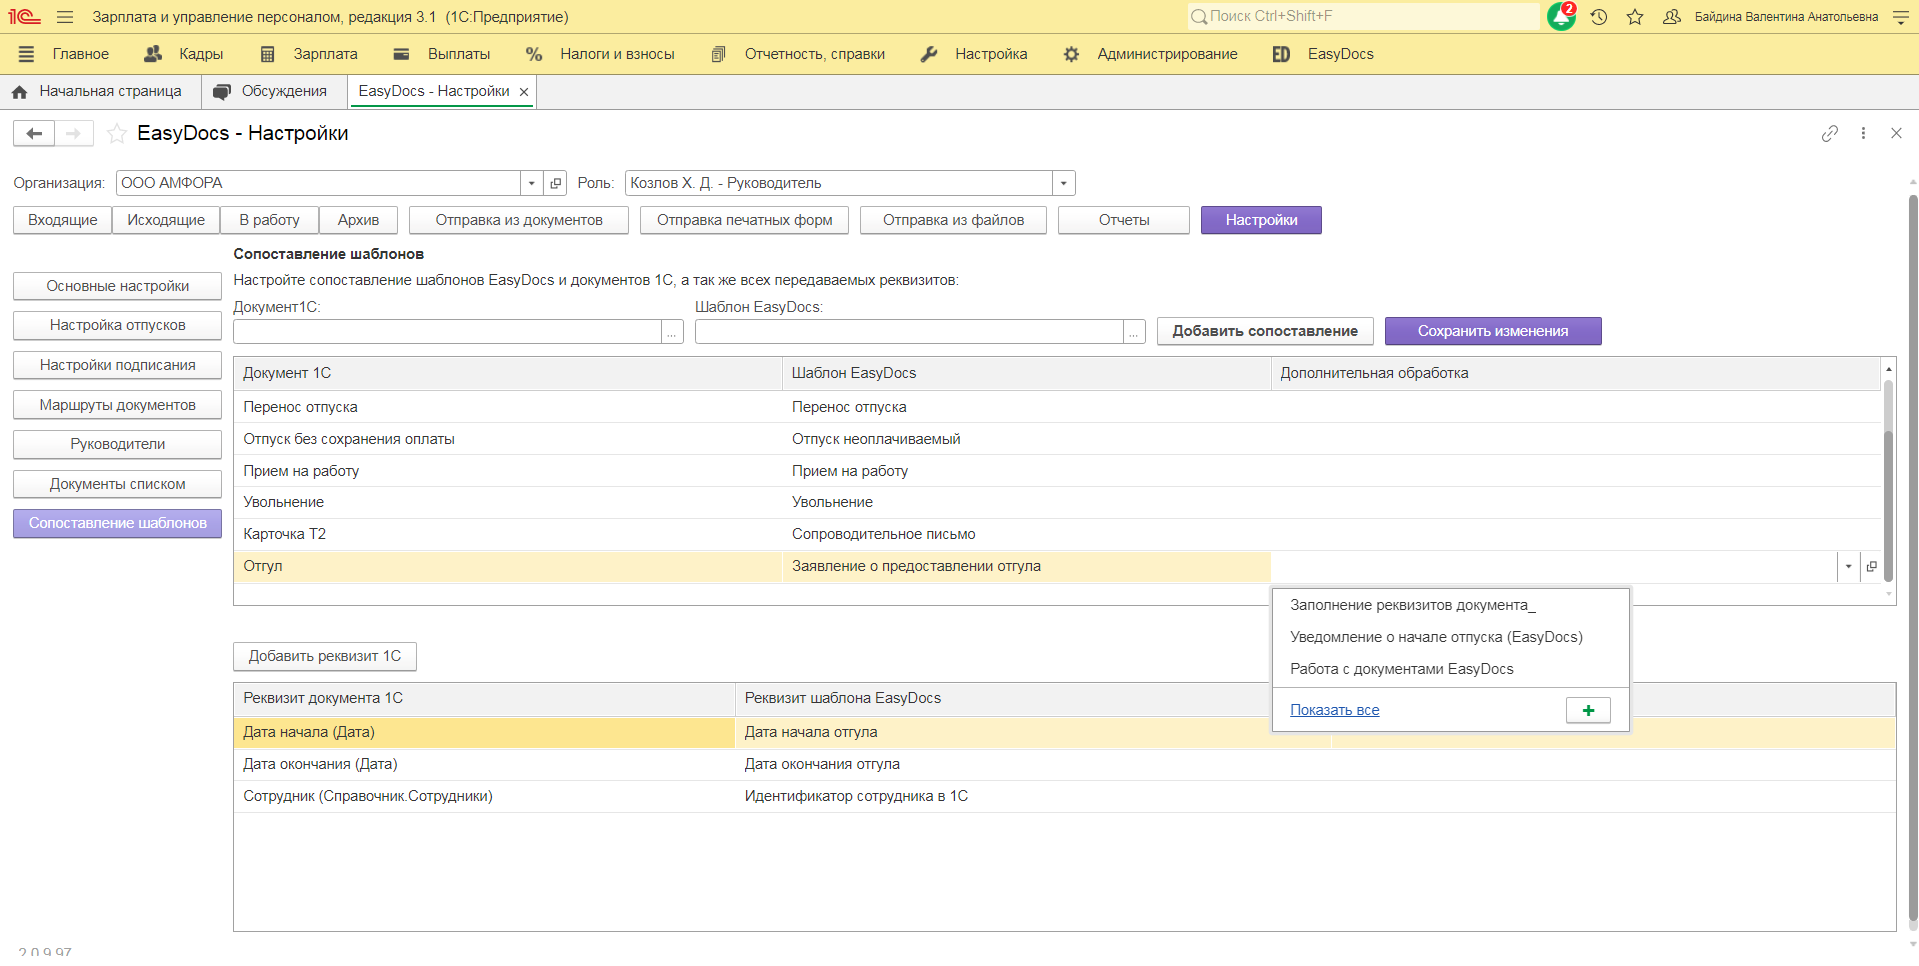Expand Дополнительная обработка cell dropdown

coord(1848,566)
